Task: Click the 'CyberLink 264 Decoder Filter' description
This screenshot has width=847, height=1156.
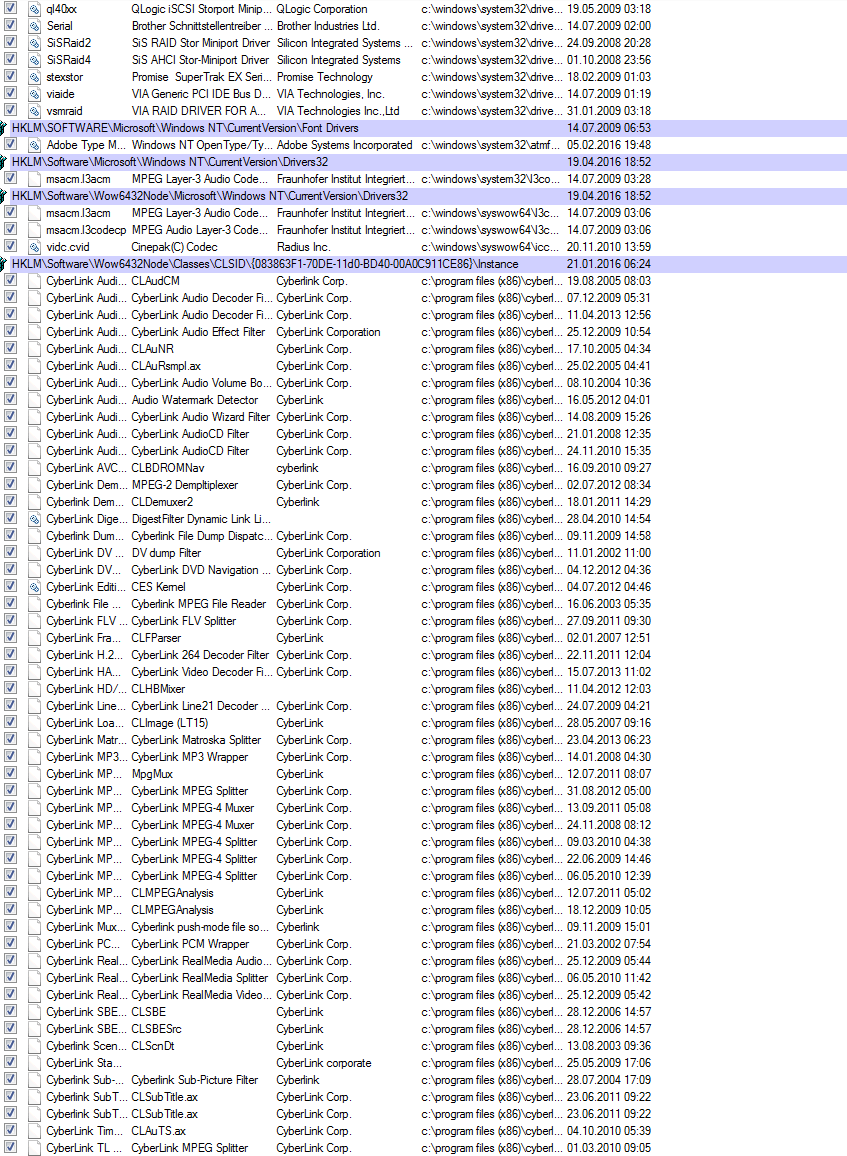Action: 200,655
